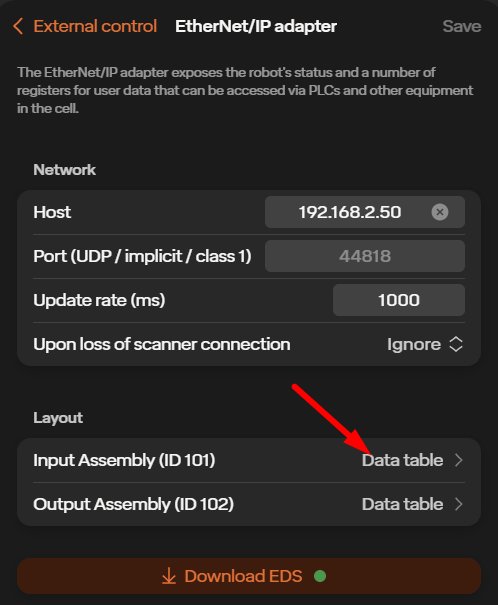Viewport: 498px width, 605px height.
Task: Download the EDS file
Action: point(249,576)
